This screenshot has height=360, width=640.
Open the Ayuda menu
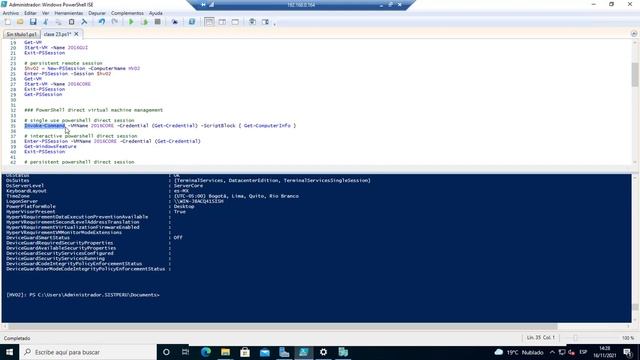tap(156, 13)
